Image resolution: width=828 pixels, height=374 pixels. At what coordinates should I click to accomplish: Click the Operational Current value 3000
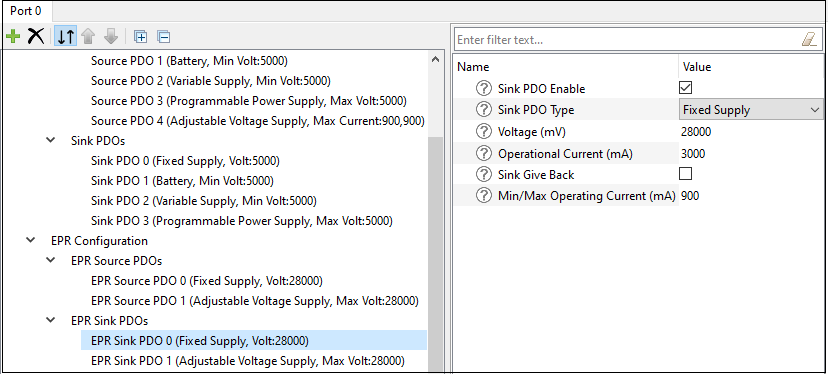[x=693, y=154]
